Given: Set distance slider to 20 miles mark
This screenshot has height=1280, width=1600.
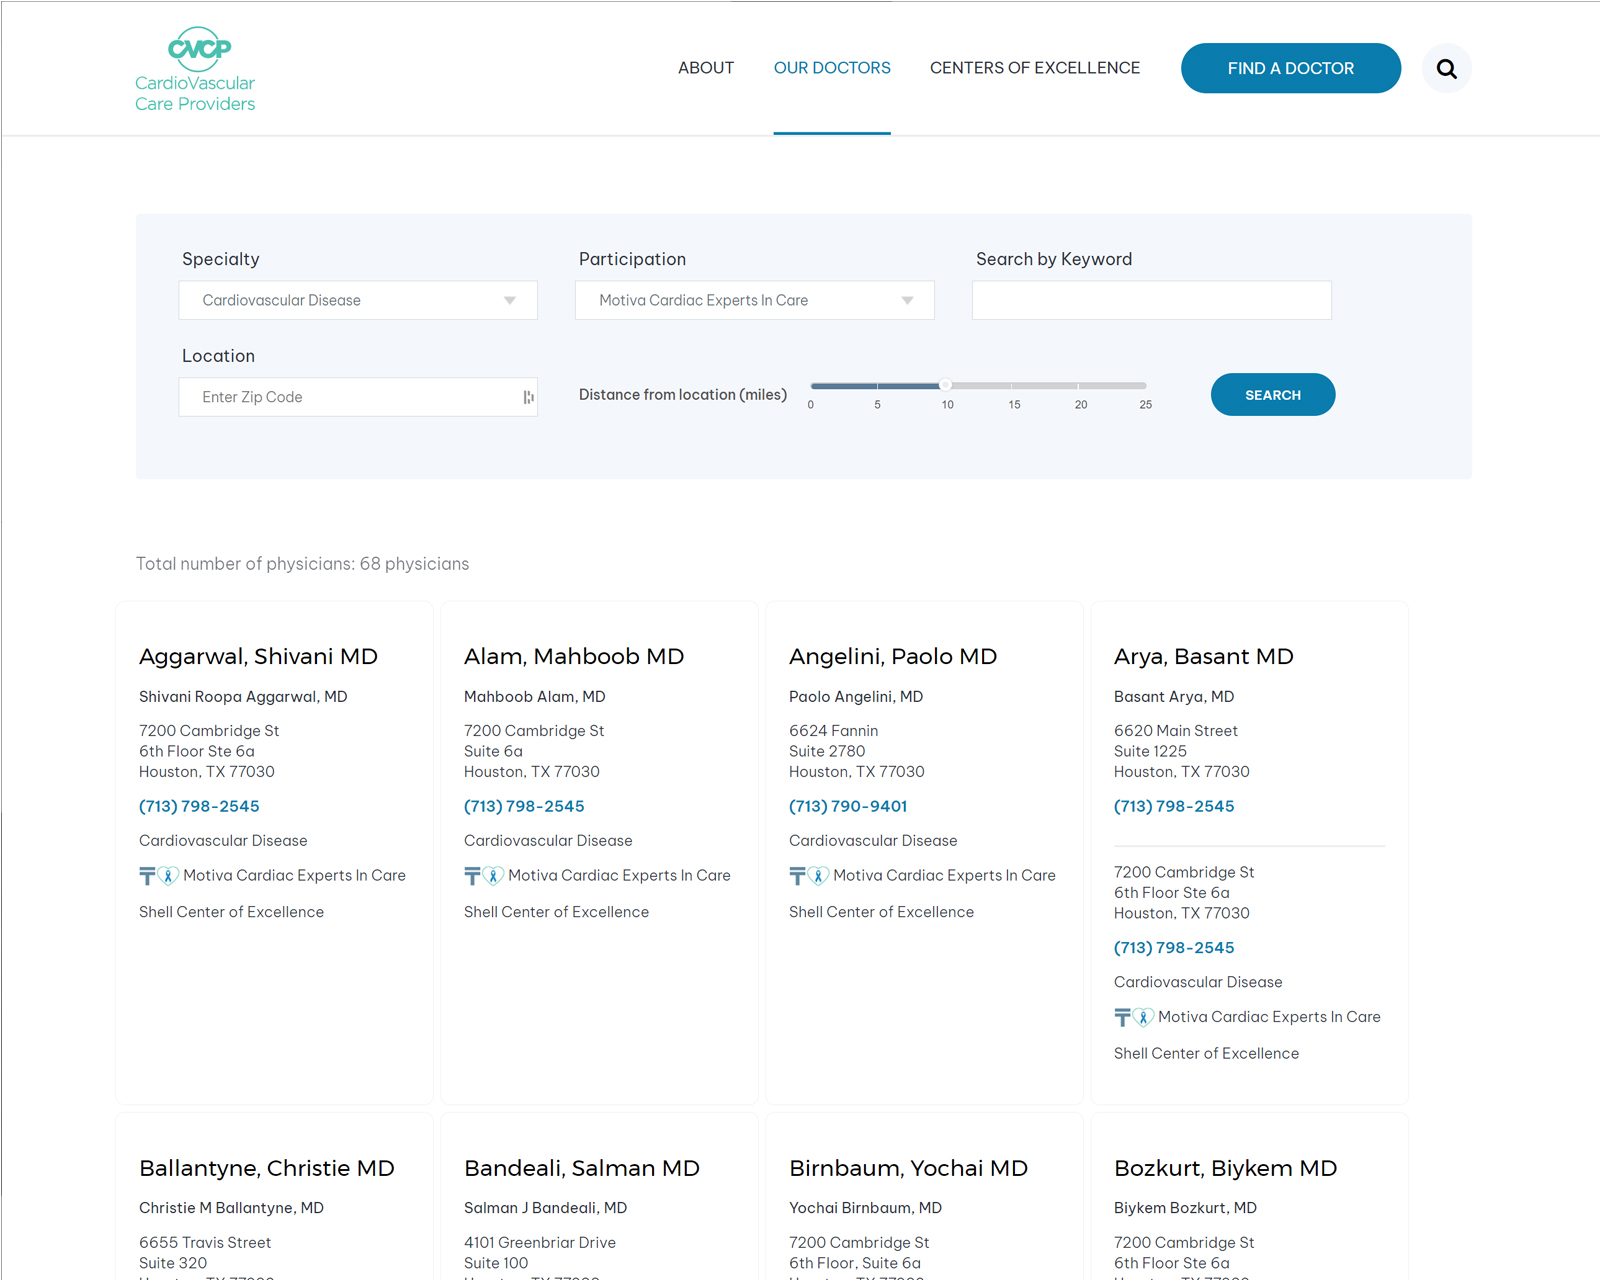Looking at the screenshot, I should tap(1079, 385).
